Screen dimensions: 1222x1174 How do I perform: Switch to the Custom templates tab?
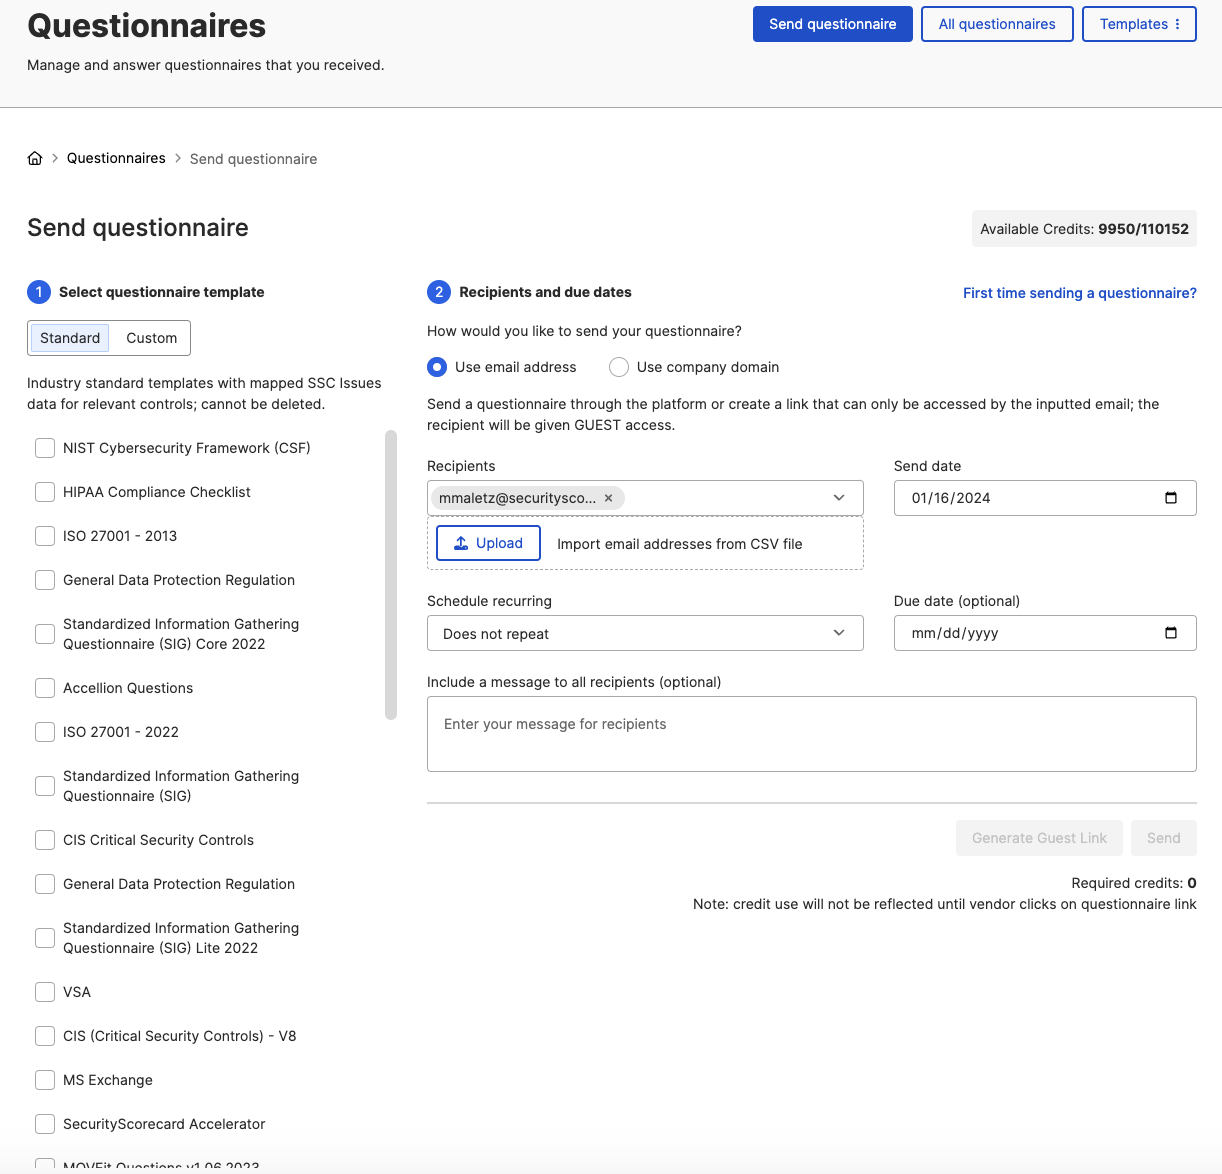[150, 338]
